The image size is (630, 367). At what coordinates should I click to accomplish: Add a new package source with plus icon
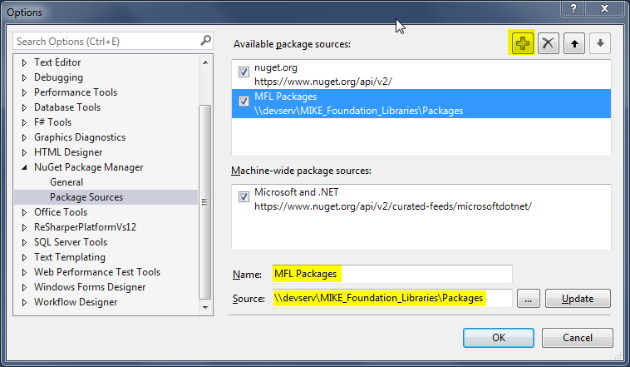click(x=522, y=43)
